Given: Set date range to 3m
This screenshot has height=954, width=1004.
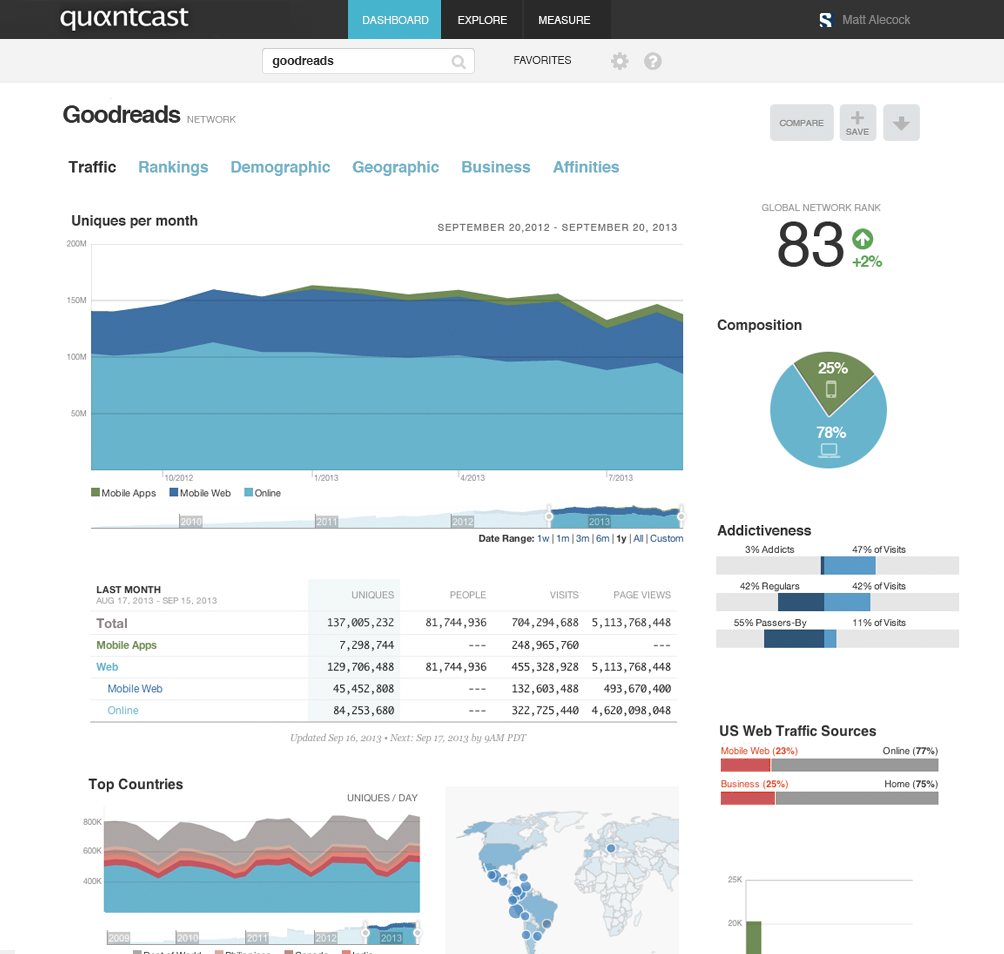Looking at the screenshot, I should tap(583, 538).
